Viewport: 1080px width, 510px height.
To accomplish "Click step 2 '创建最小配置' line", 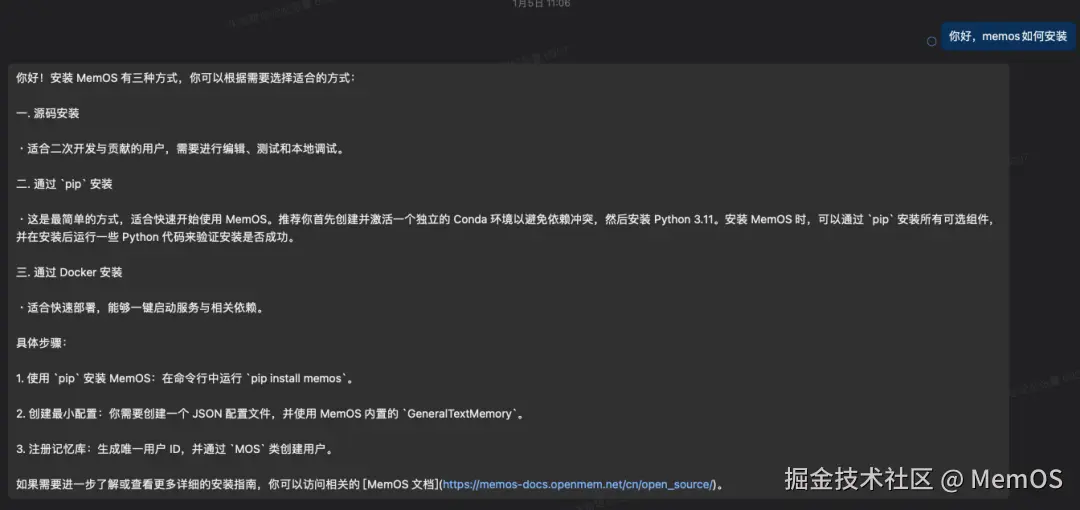I will (269, 414).
